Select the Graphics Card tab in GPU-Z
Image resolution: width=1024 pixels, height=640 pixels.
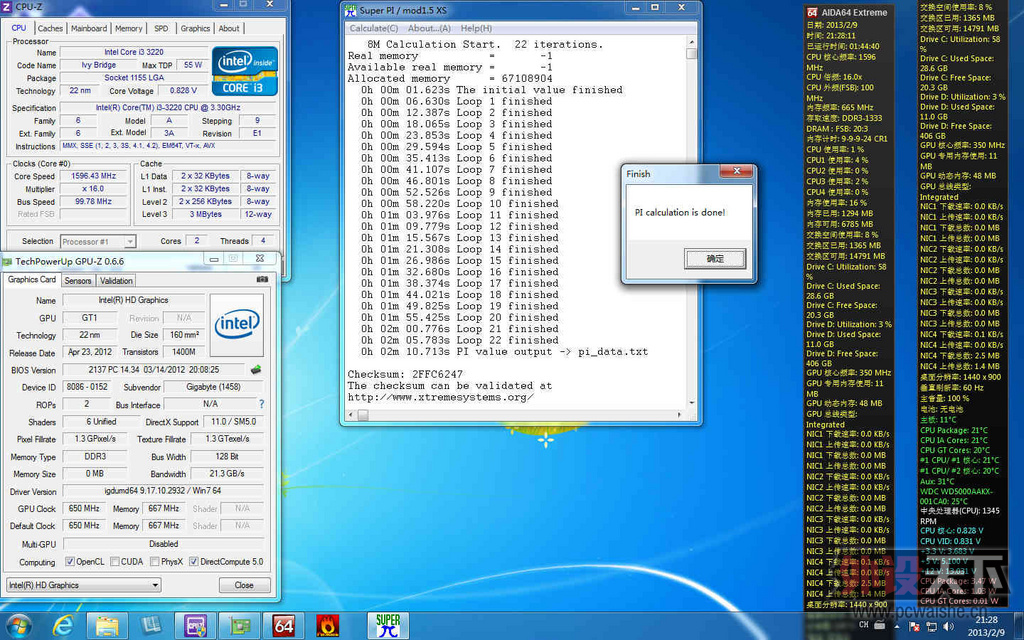coord(32,280)
